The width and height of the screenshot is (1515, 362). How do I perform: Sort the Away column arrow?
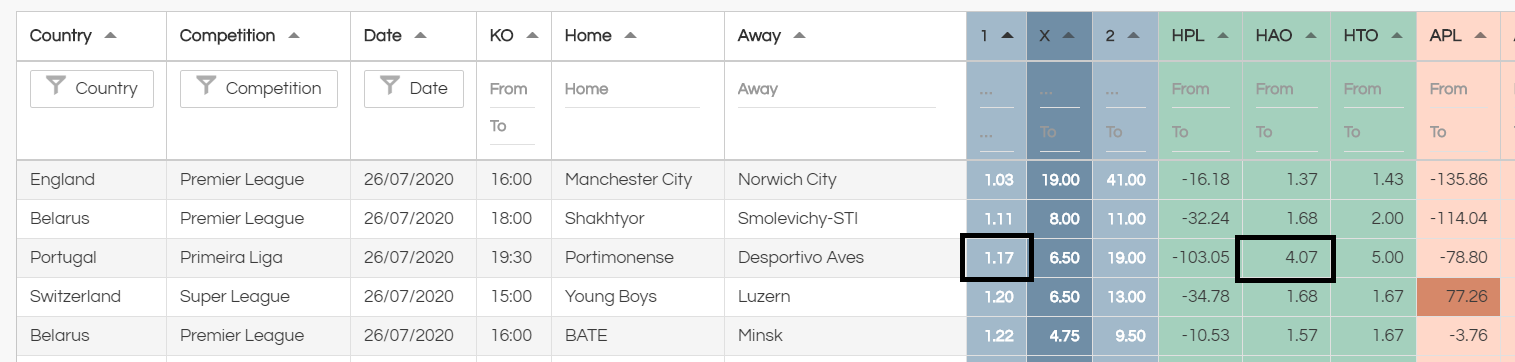pos(799,35)
